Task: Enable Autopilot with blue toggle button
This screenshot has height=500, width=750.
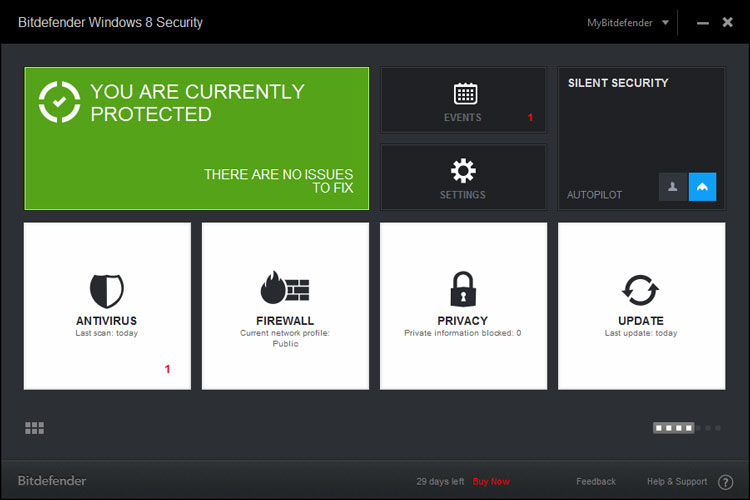Action: coord(702,187)
